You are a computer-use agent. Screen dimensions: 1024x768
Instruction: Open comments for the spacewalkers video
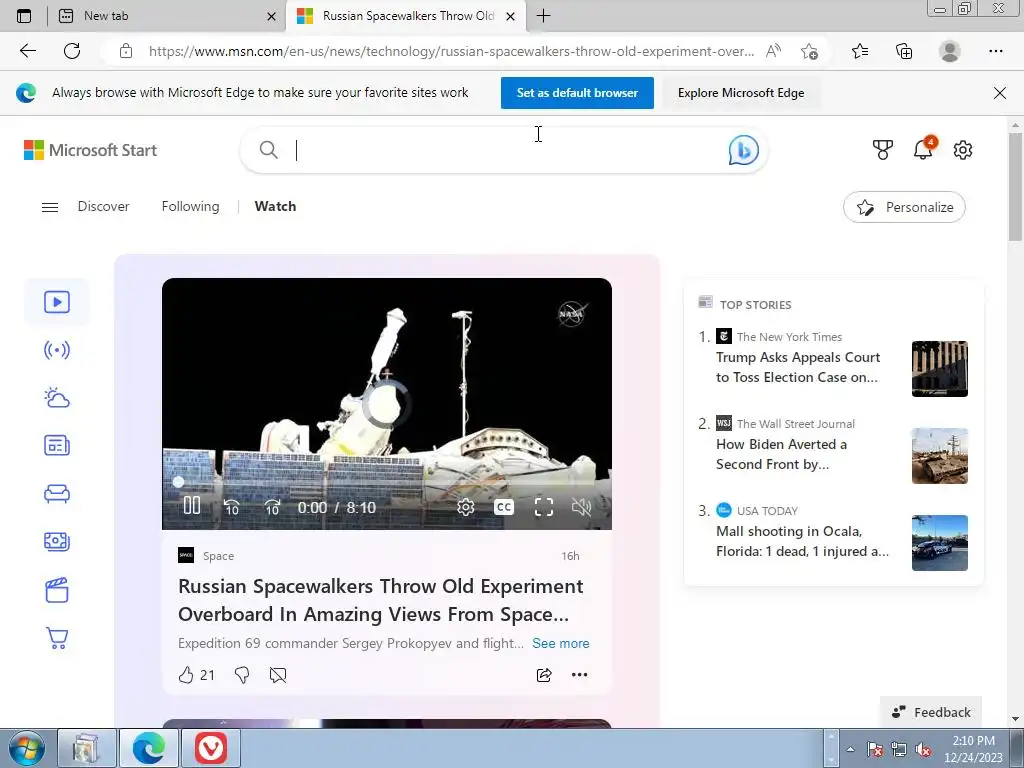tap(278, 675)
